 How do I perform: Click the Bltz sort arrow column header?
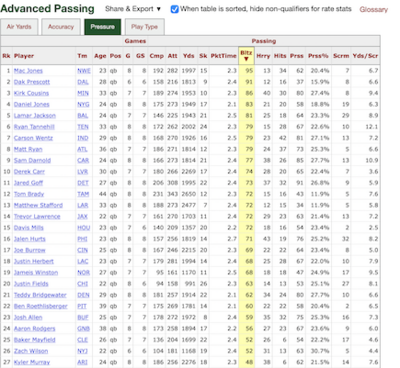[246, 56]
